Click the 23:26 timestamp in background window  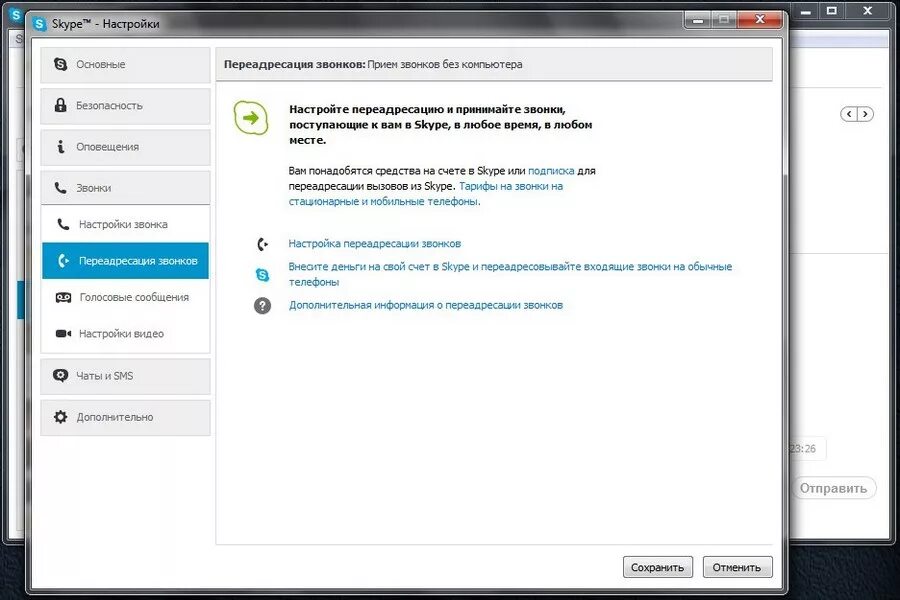point(802,448)
